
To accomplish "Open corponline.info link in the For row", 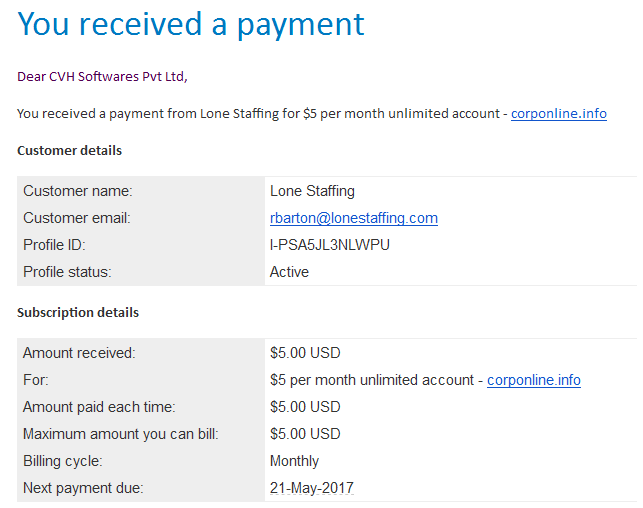I will (x=533, y=380).
